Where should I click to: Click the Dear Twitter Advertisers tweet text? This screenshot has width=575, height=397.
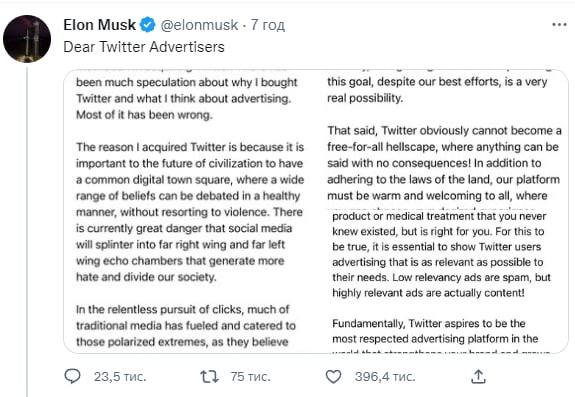point(144,47)
